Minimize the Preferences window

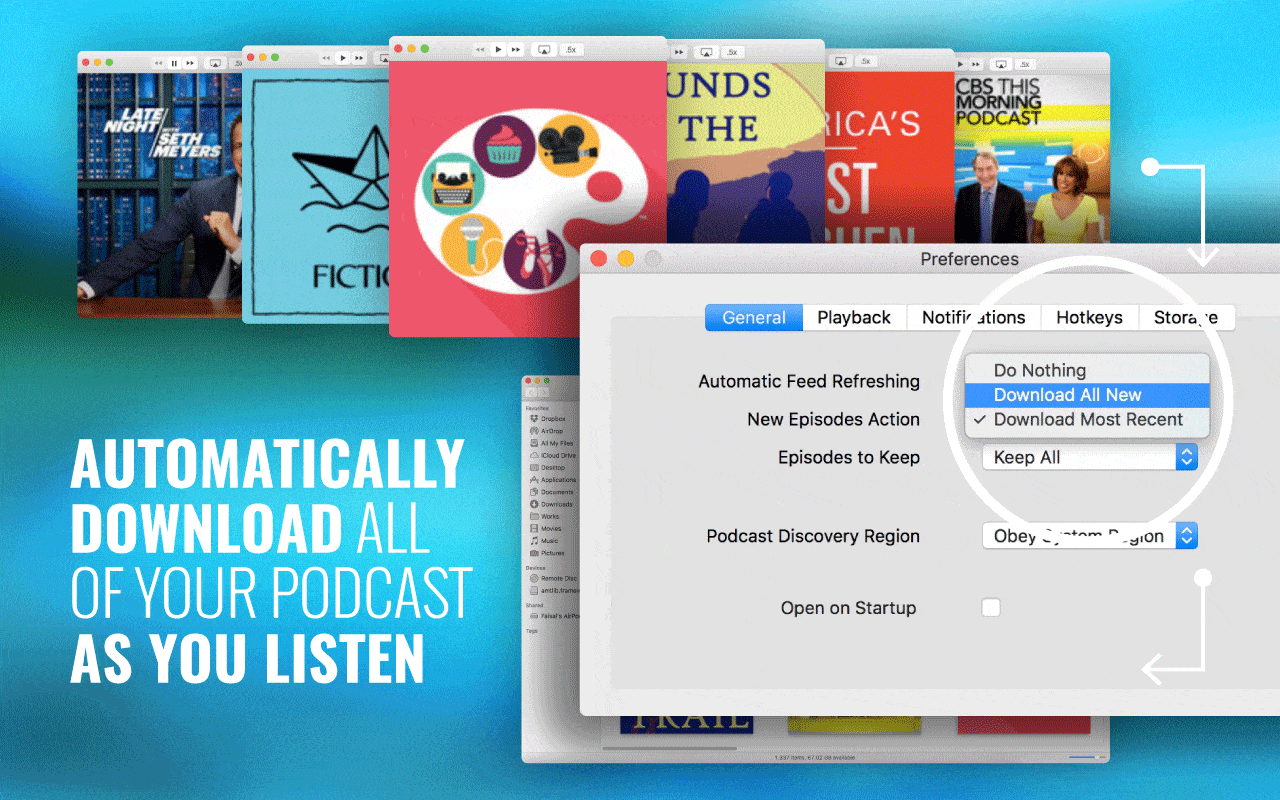coord(626,259)
